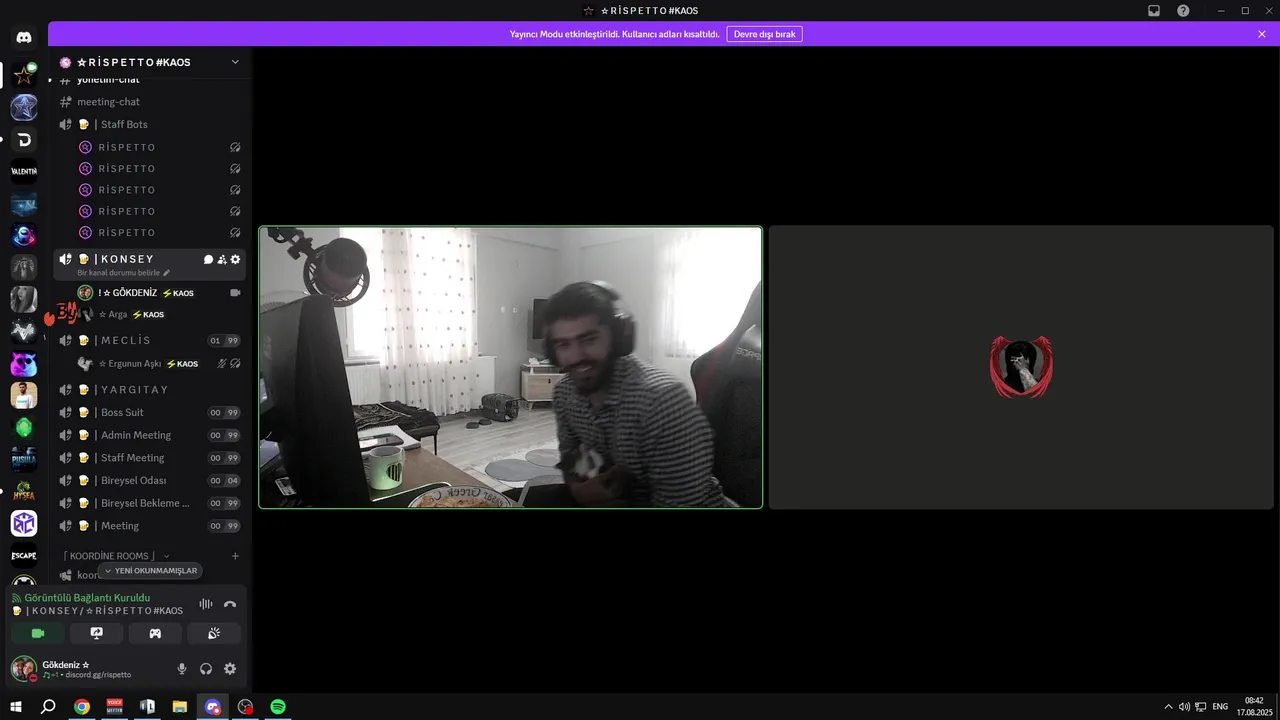Open Google Chrome from the taskbar
Viewport: 1280px width, 720px height.
[82, 707]
